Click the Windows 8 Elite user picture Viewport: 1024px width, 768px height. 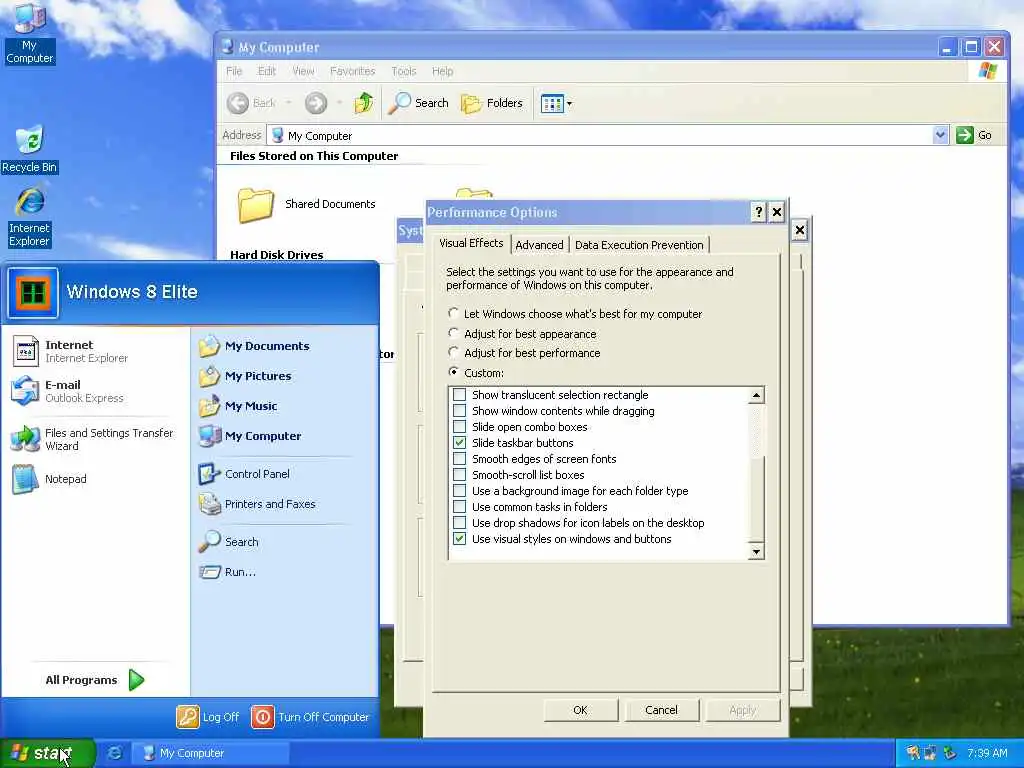tap(33, 293)
